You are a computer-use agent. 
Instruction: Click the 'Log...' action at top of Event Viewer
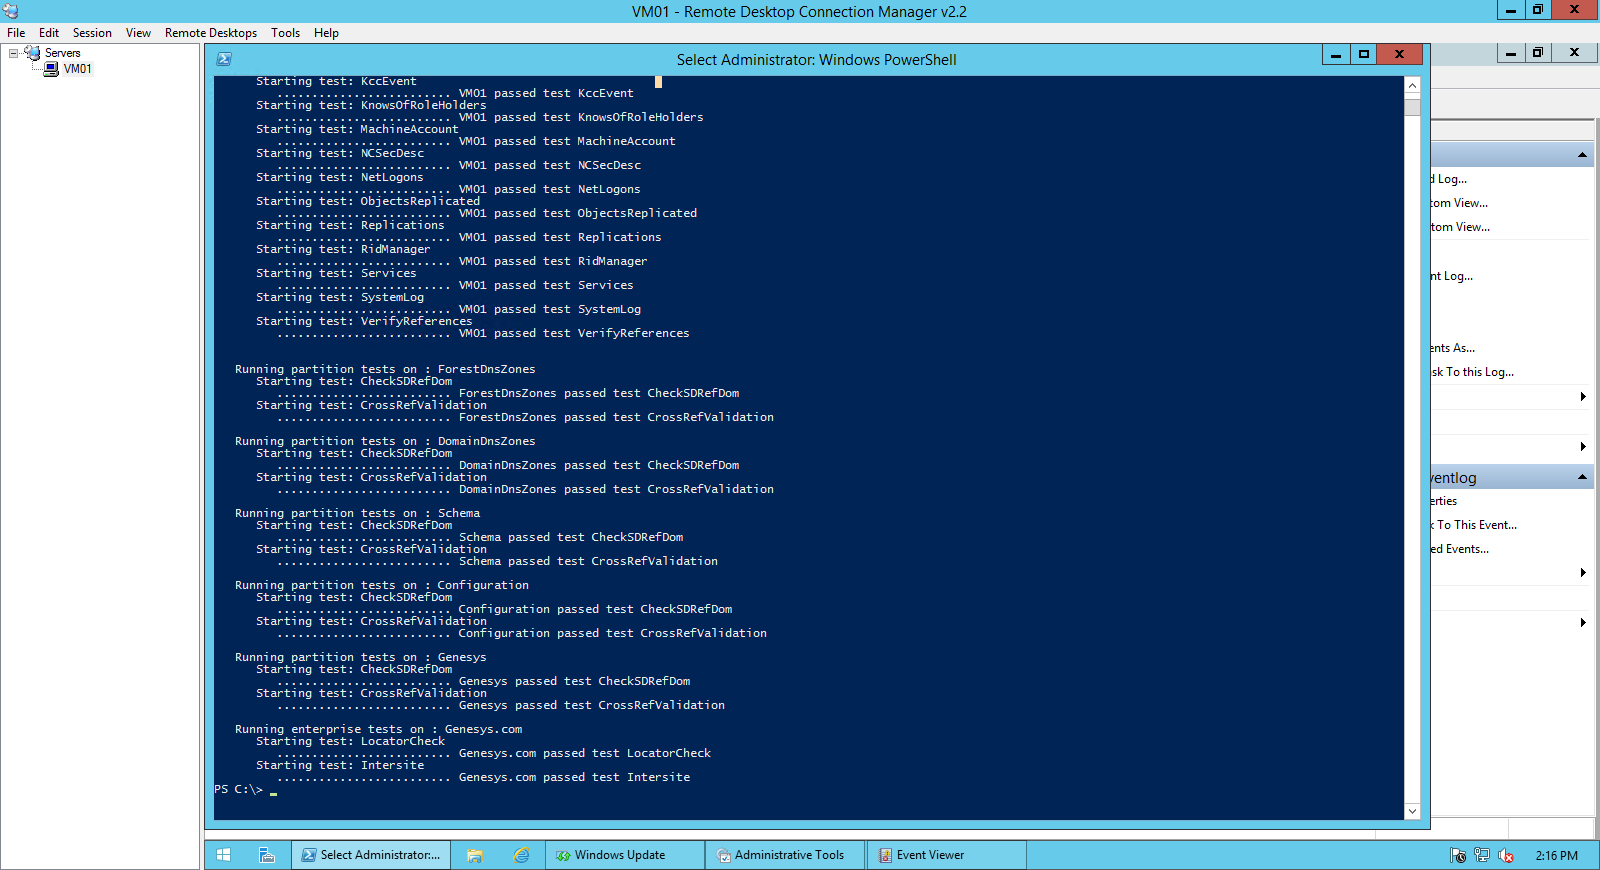pos(1449,179)
